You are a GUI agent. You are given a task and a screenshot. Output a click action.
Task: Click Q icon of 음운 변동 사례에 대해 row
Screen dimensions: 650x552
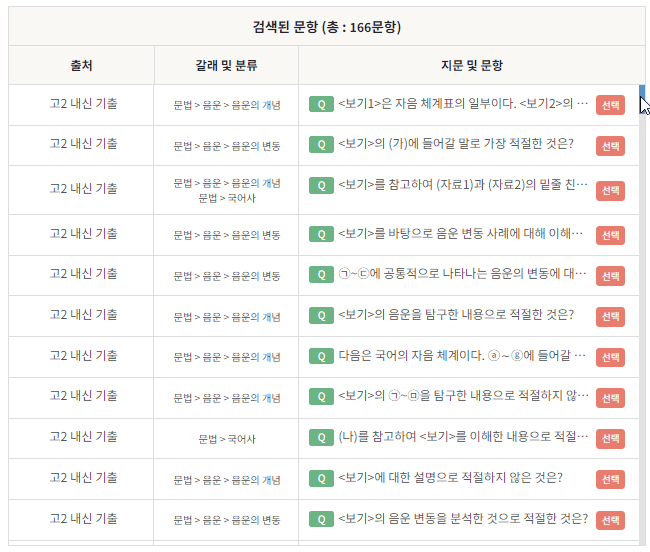pos(321,234)
